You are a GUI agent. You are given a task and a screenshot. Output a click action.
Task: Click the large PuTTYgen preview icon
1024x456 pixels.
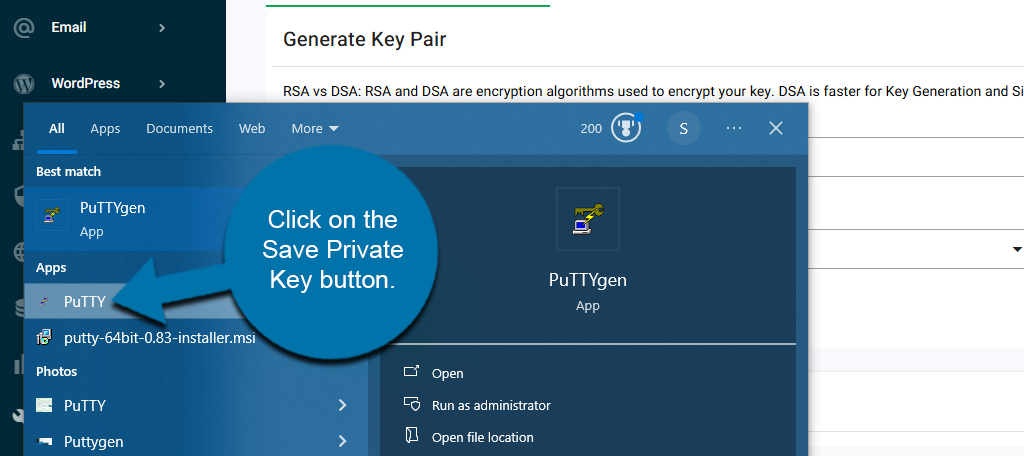click(587, 218)
